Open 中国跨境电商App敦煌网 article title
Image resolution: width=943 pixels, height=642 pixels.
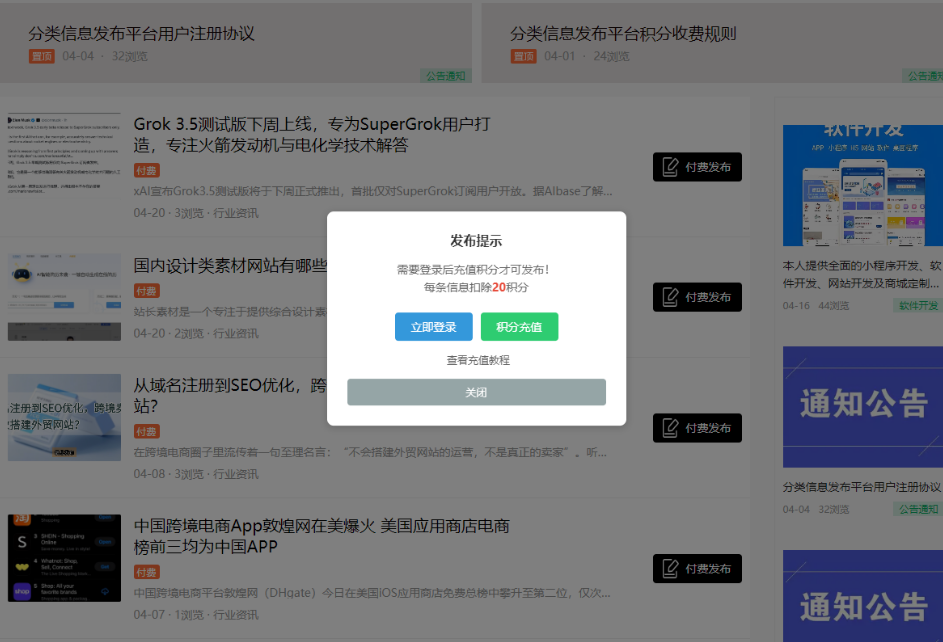pyautogui.click(x=322, y=536)
